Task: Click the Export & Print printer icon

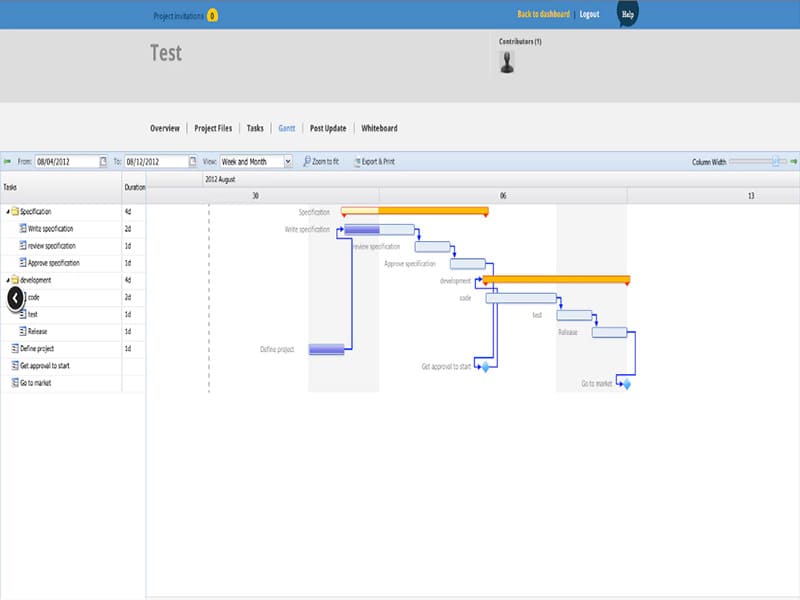Action: [356, 161]
